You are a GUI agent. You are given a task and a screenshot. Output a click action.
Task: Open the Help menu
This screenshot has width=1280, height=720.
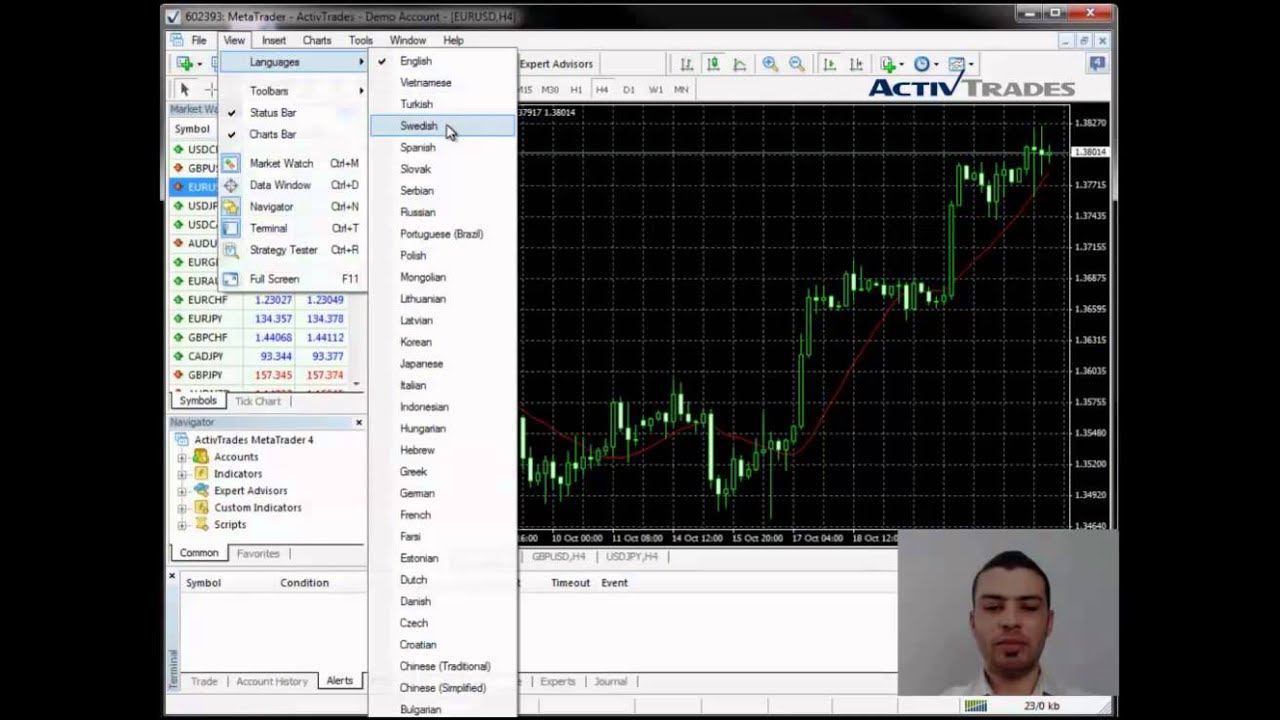tap(453, 41)
